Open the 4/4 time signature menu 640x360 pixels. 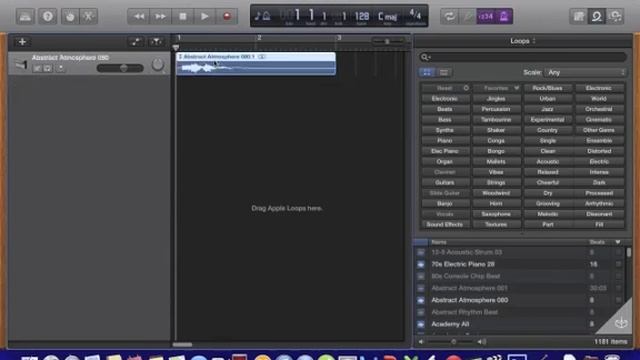(415, 16)
